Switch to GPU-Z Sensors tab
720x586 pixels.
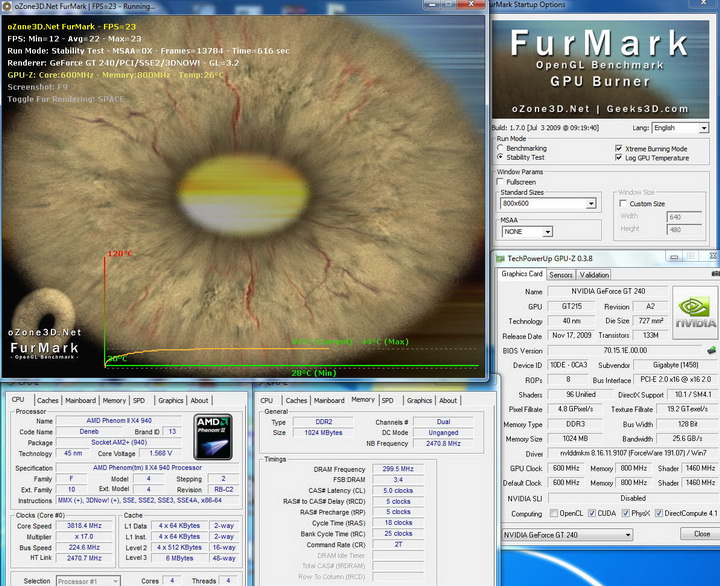click(x=561, y=275)
